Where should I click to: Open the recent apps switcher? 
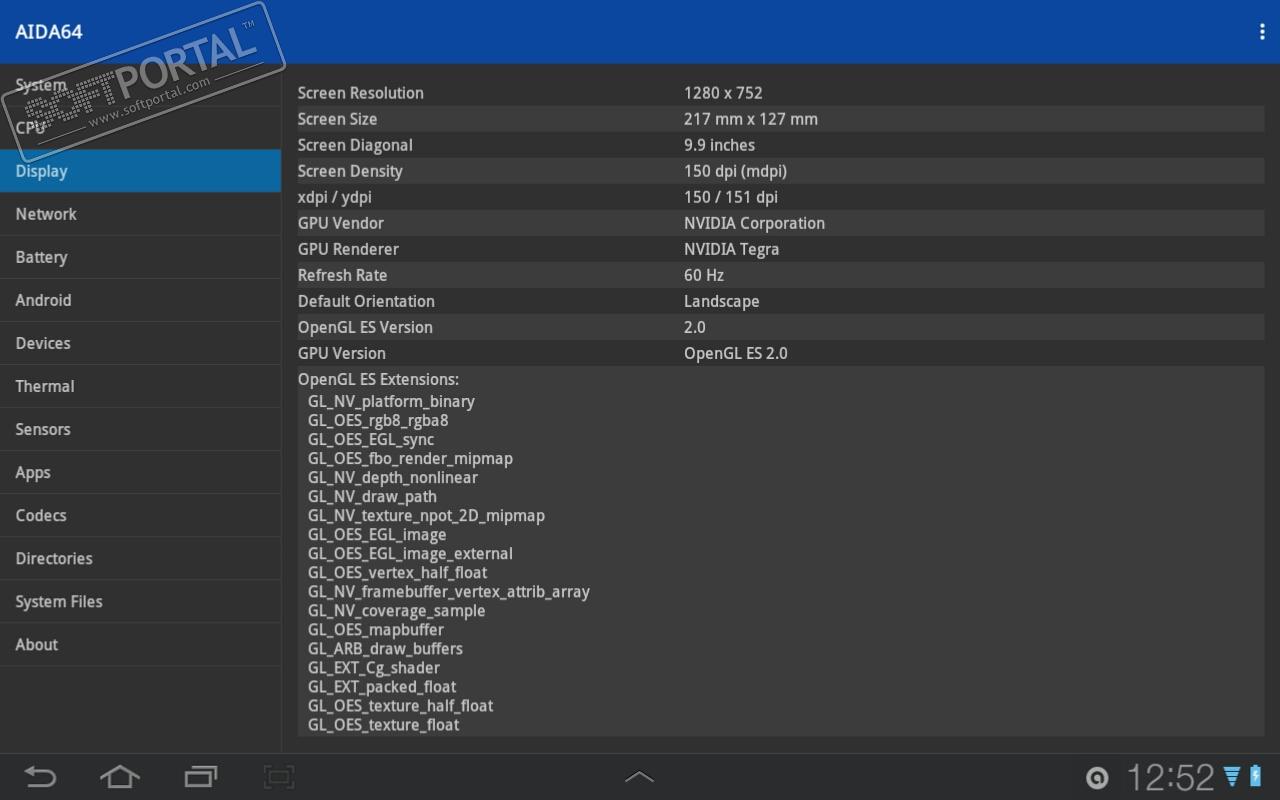[x=201, y=777]
